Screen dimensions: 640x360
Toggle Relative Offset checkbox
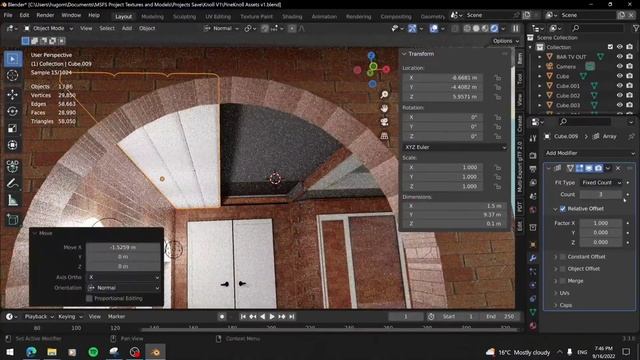[563, 209]
